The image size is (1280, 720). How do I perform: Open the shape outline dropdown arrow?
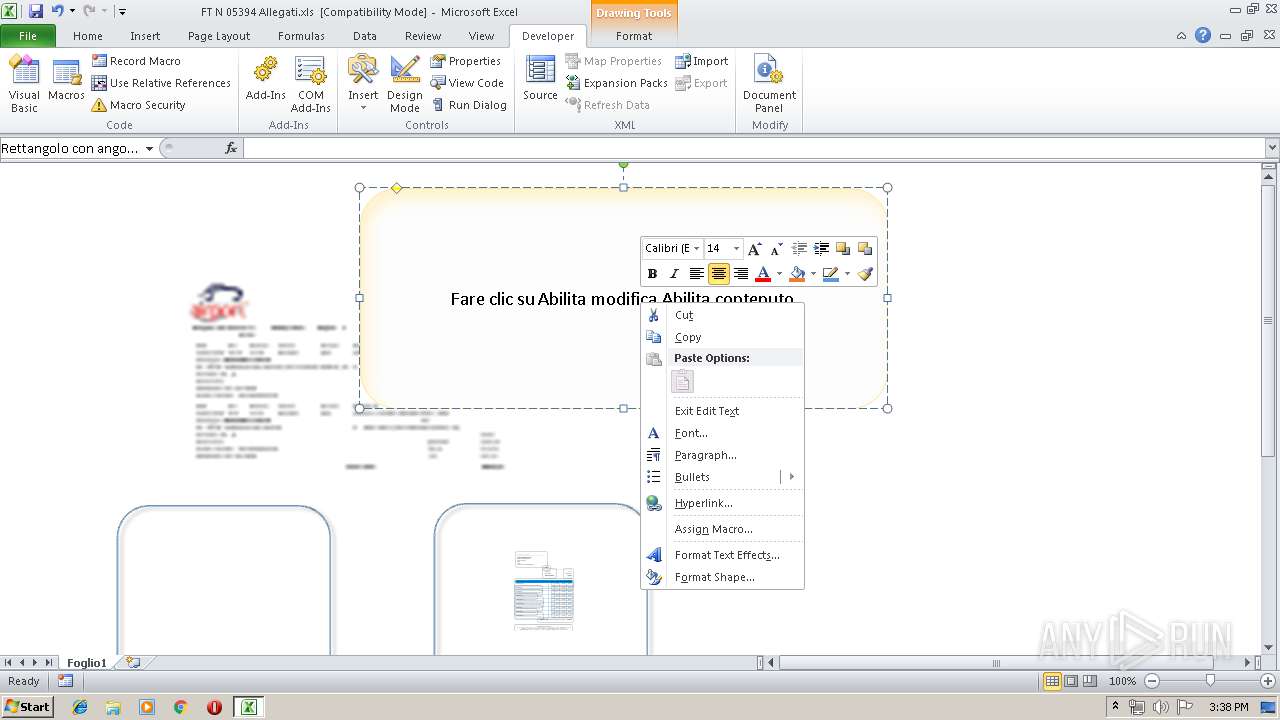(847, 273)
